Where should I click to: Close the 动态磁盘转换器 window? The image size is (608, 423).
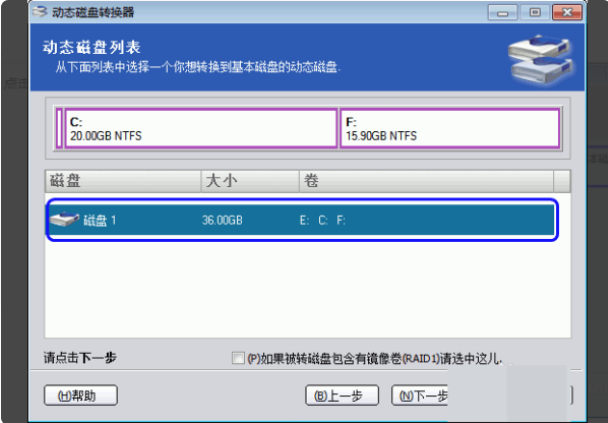(x=567, y=13)
